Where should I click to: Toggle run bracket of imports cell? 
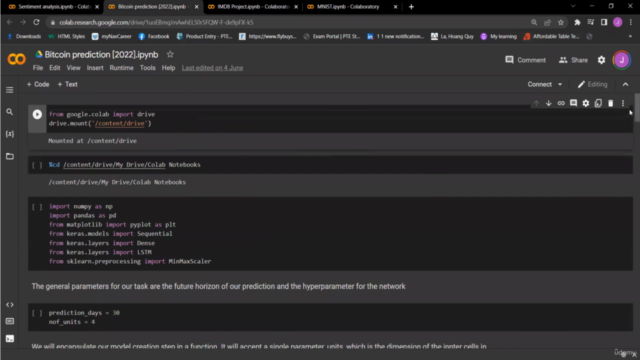tap(37, 207)
